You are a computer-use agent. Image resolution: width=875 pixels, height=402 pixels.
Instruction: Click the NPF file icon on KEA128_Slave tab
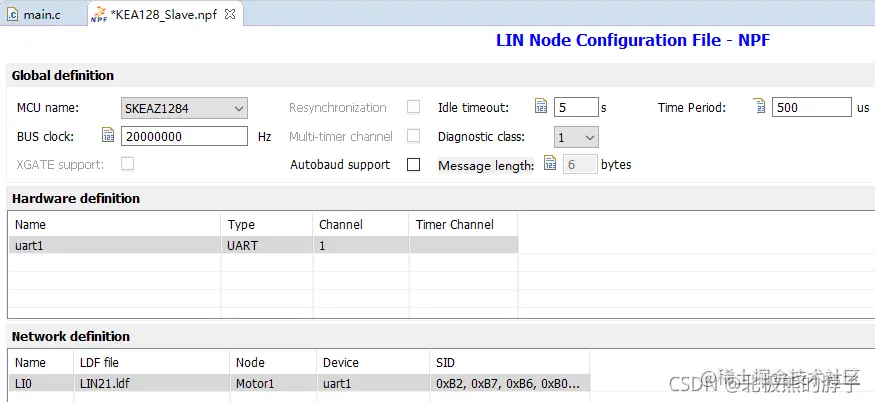[99, 15]
